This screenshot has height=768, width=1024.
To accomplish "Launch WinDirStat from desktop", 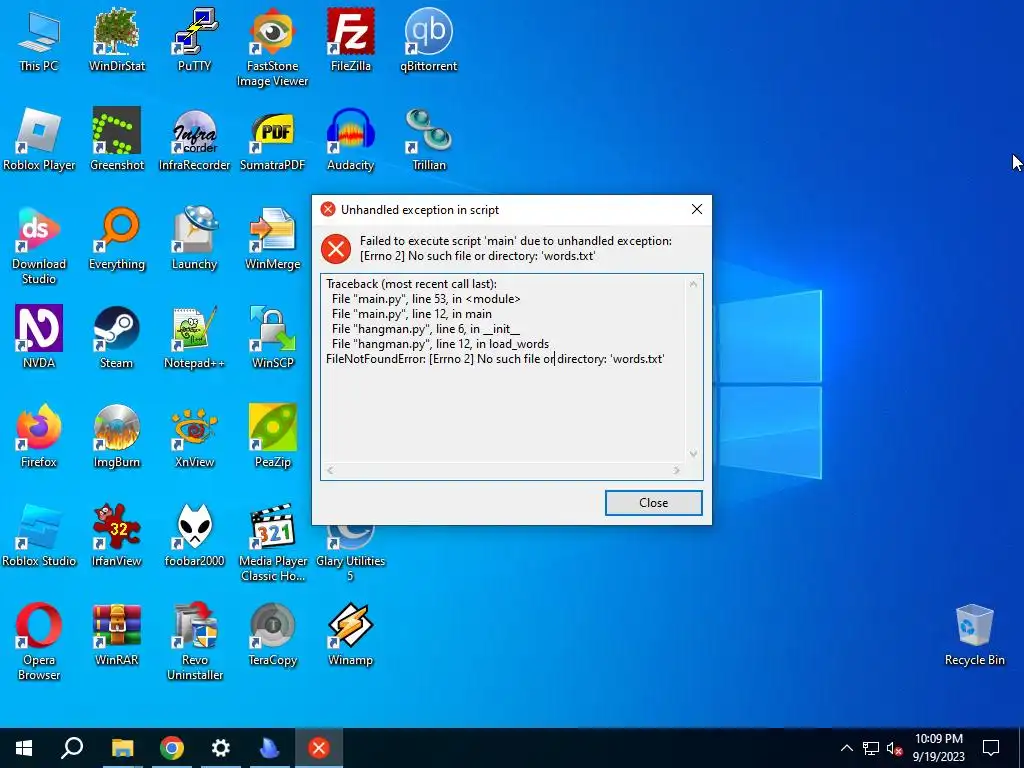I will point(117,40).
